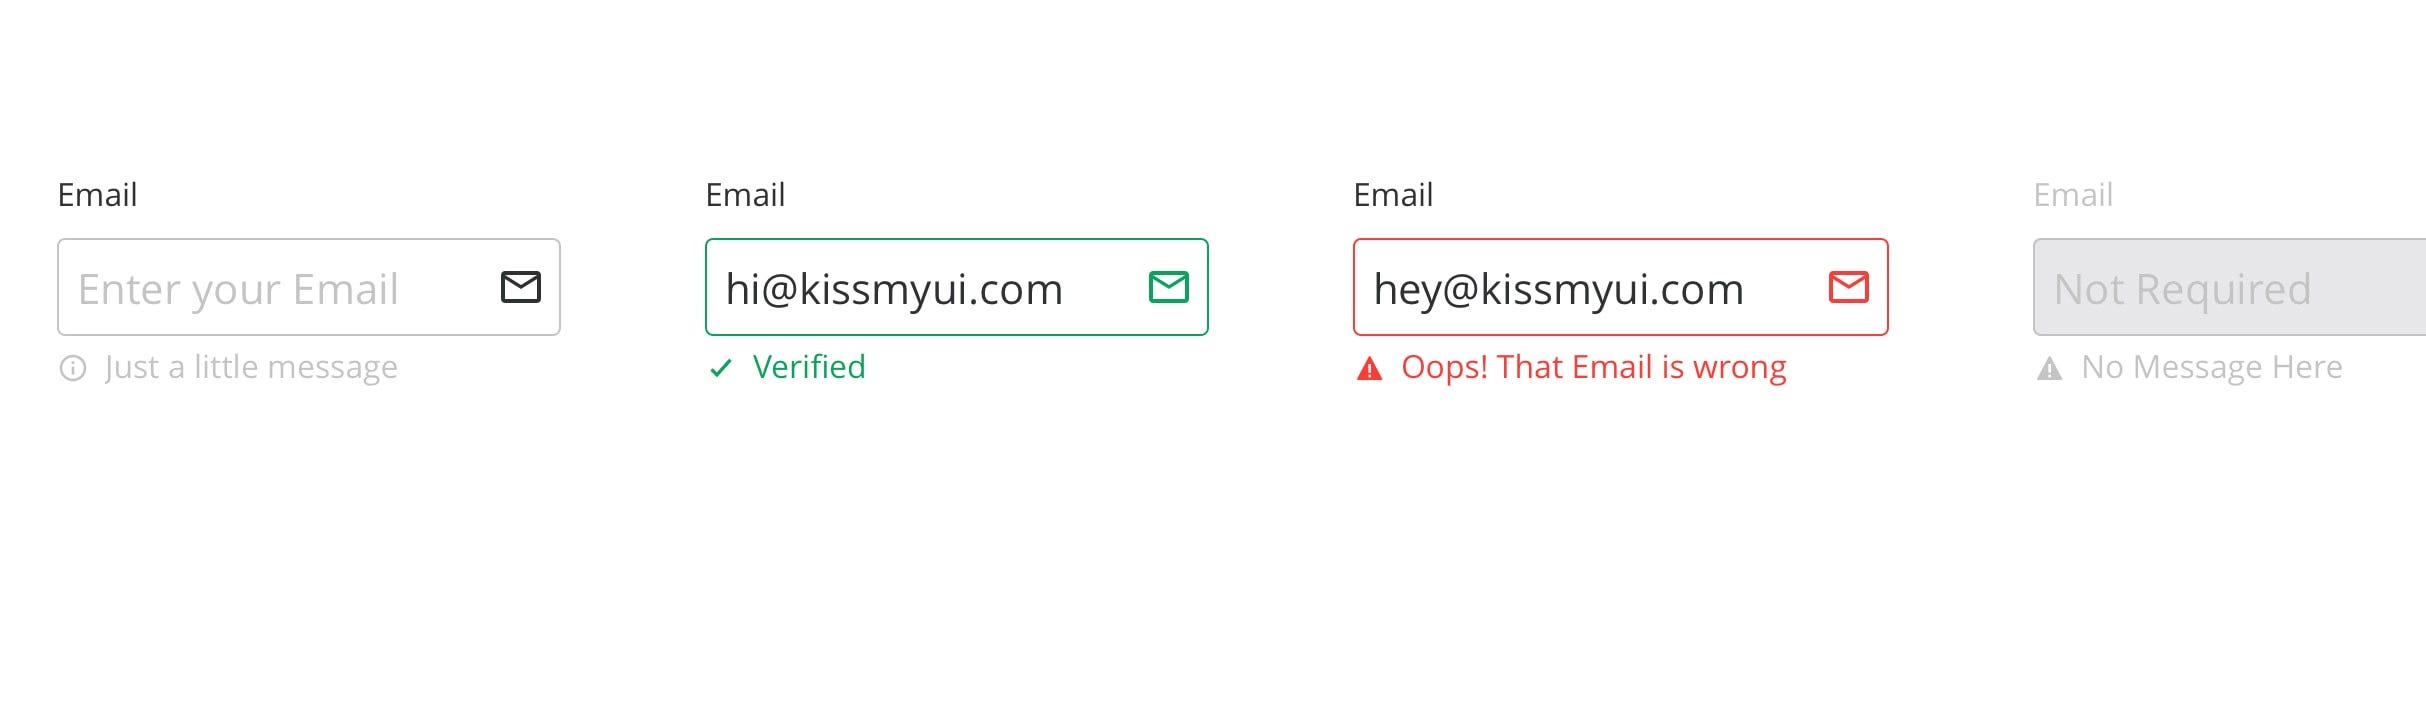Click the No Message Here helper text
The image size is (2426, 710).
(2212, 368)
